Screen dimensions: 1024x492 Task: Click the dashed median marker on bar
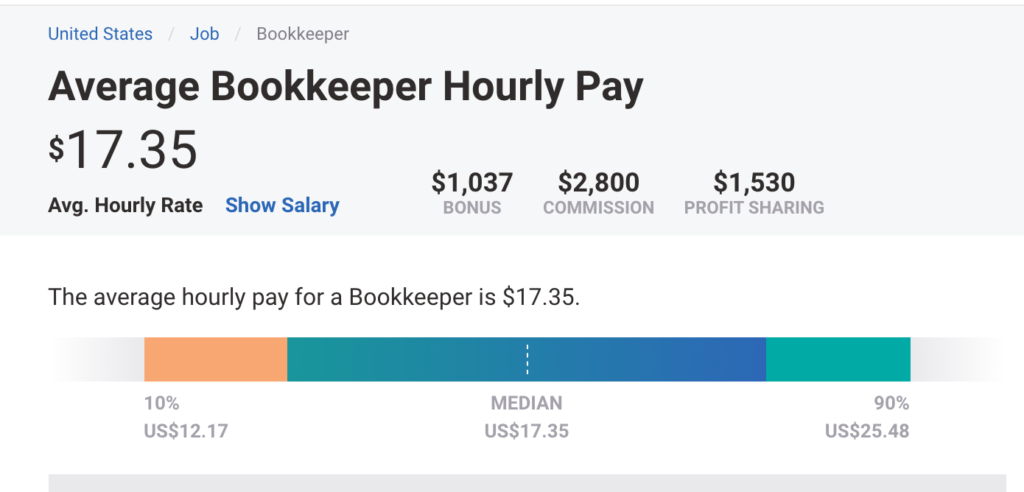coord(527,360)
